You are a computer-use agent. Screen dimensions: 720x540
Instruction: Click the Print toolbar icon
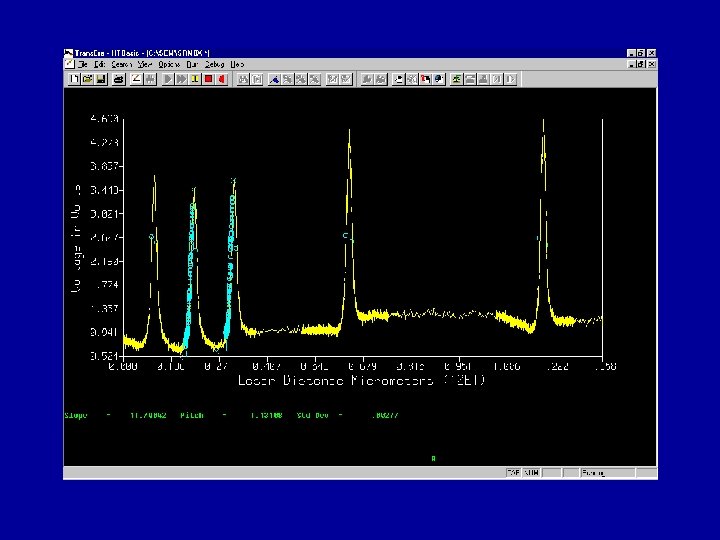click(118, 78)
